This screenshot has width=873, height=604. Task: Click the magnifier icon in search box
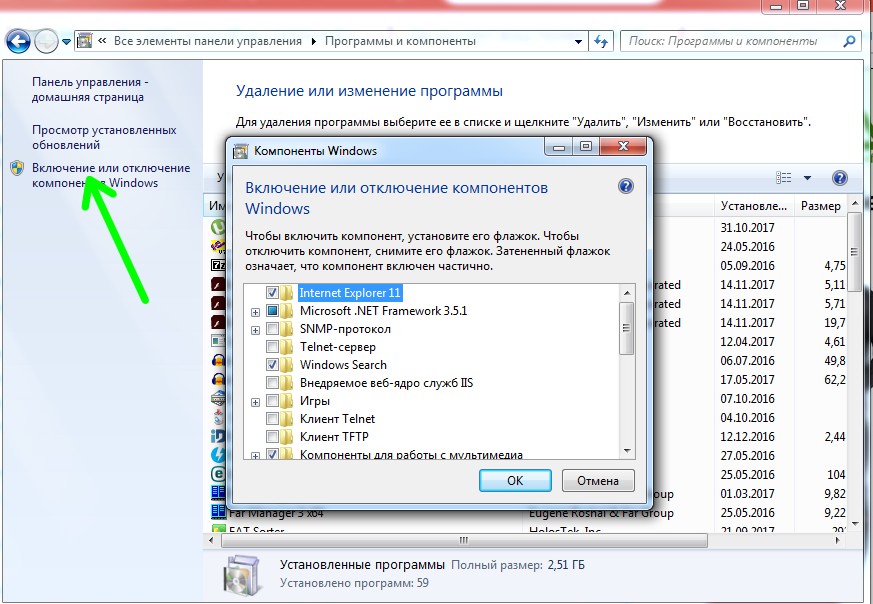click(x=849, y=41)
